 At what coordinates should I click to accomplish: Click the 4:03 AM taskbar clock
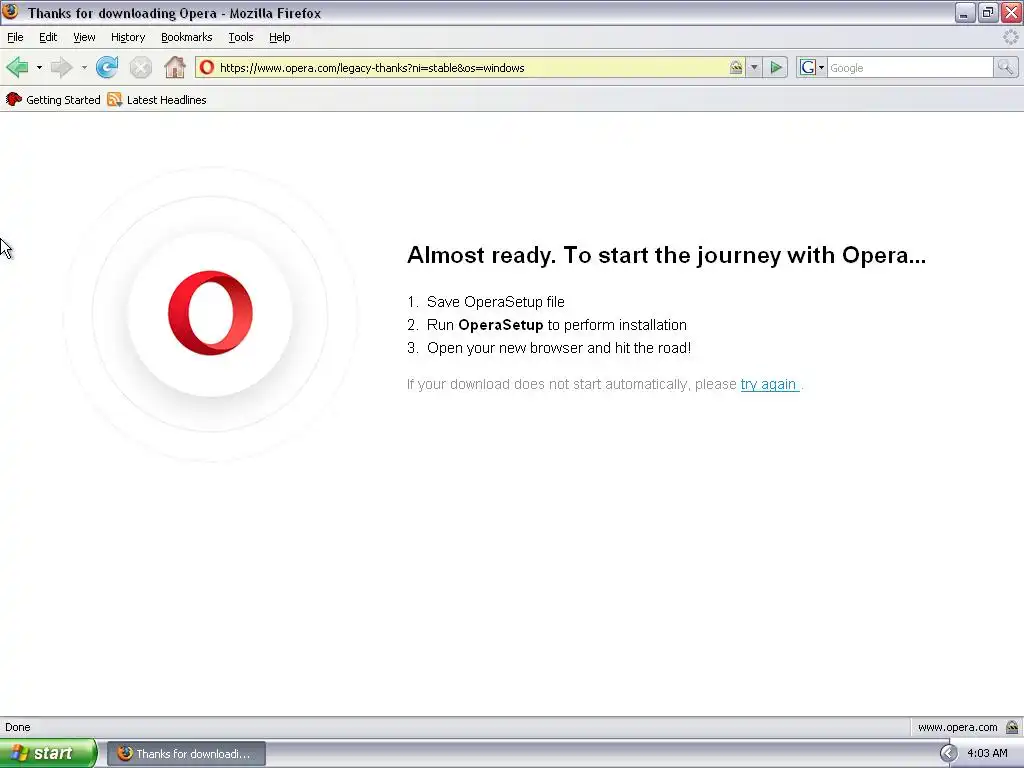click(x=987, y=753)
